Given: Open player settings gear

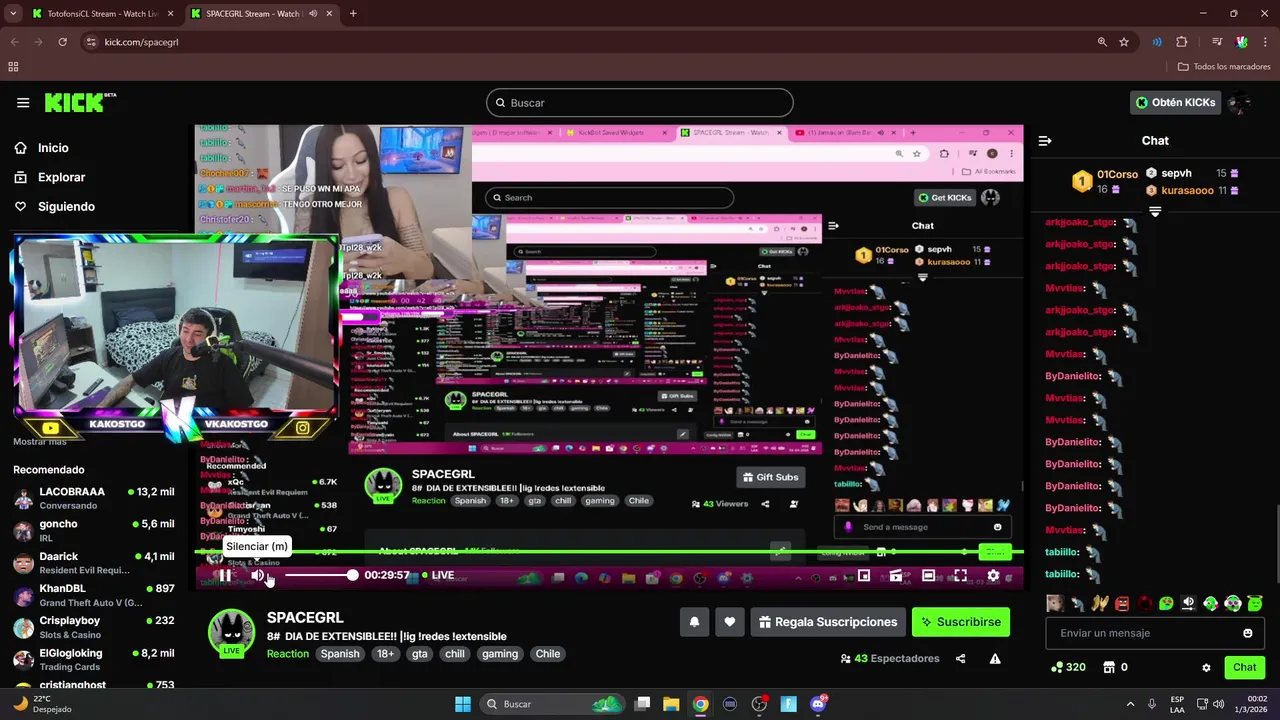Looking at the screenshot, I should pos(993,575).
